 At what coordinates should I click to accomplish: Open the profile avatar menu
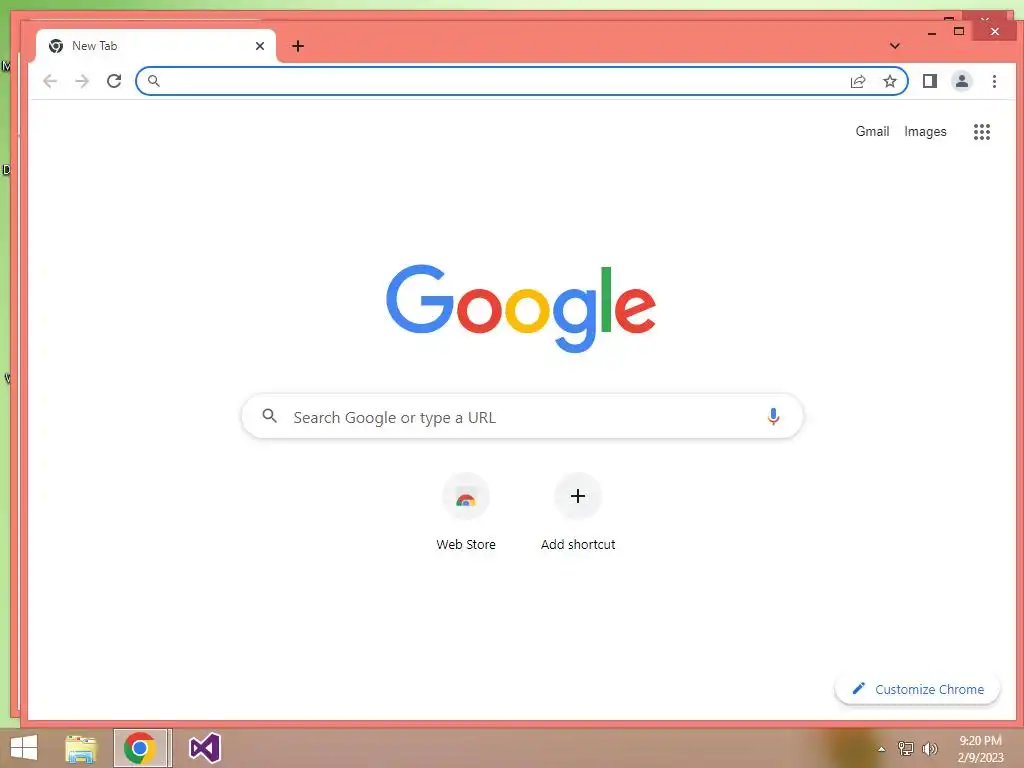point(962,81)
